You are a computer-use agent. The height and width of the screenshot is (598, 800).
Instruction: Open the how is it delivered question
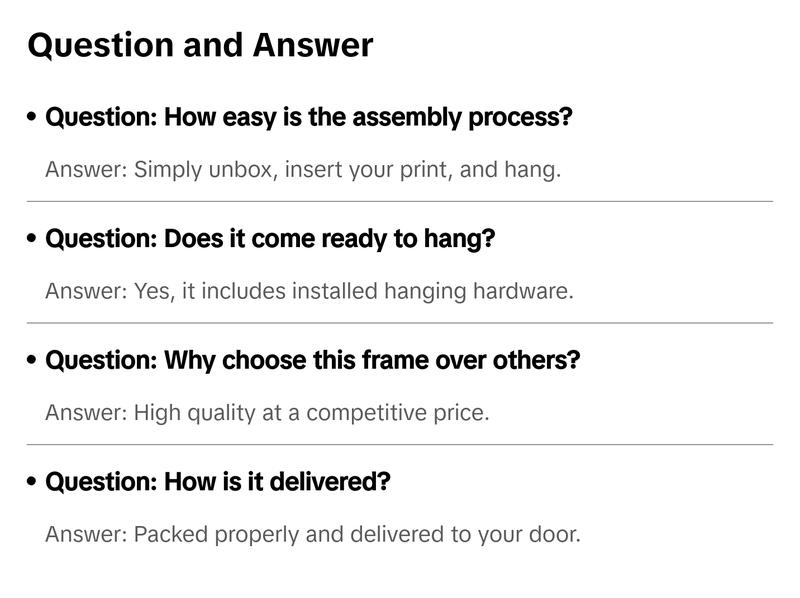(218, 482)
